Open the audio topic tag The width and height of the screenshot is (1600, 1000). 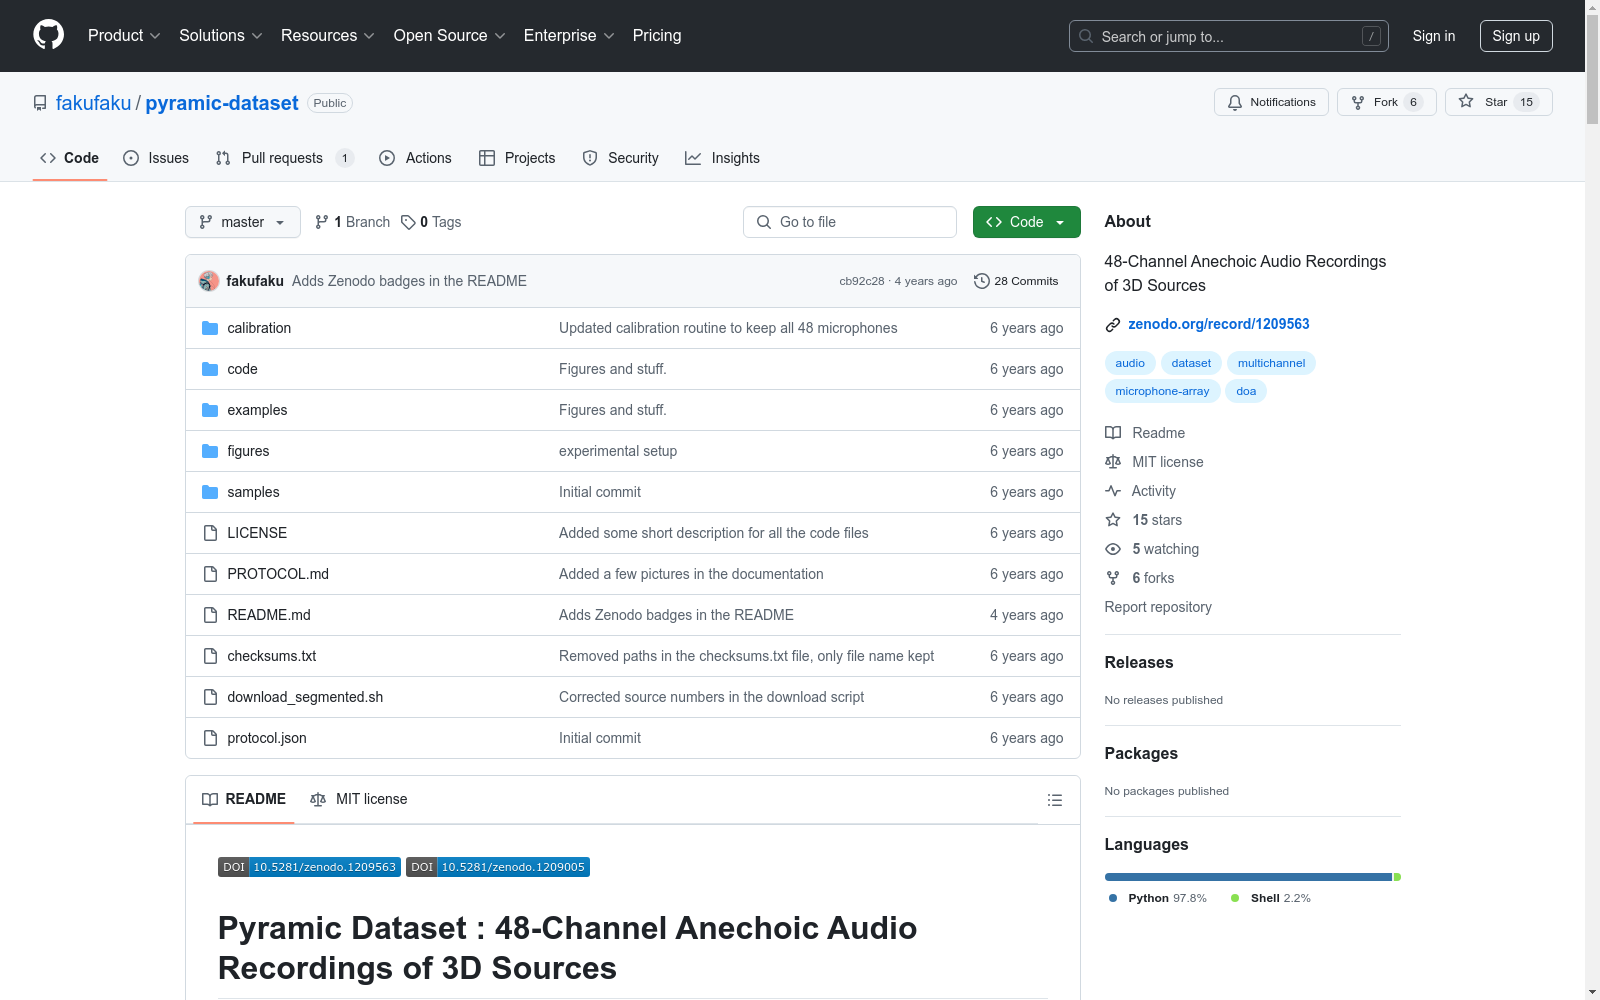point(1130,363)
